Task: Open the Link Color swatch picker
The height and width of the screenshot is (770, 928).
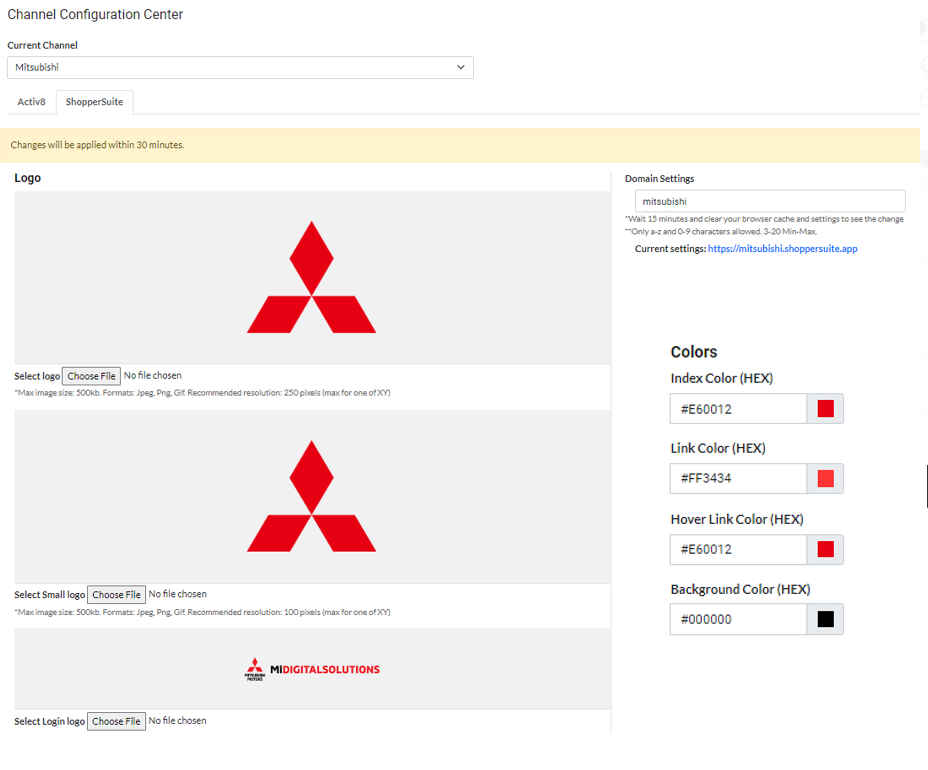Action: coord(825,478)
